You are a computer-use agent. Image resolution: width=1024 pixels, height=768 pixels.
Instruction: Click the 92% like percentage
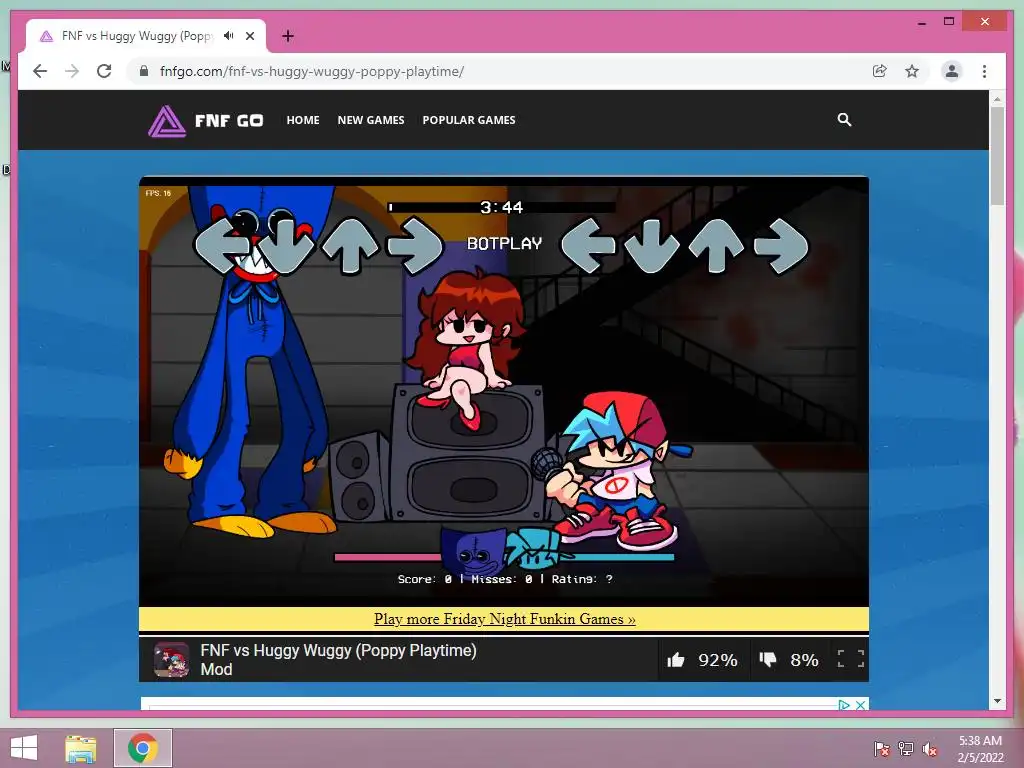point(718,660)
